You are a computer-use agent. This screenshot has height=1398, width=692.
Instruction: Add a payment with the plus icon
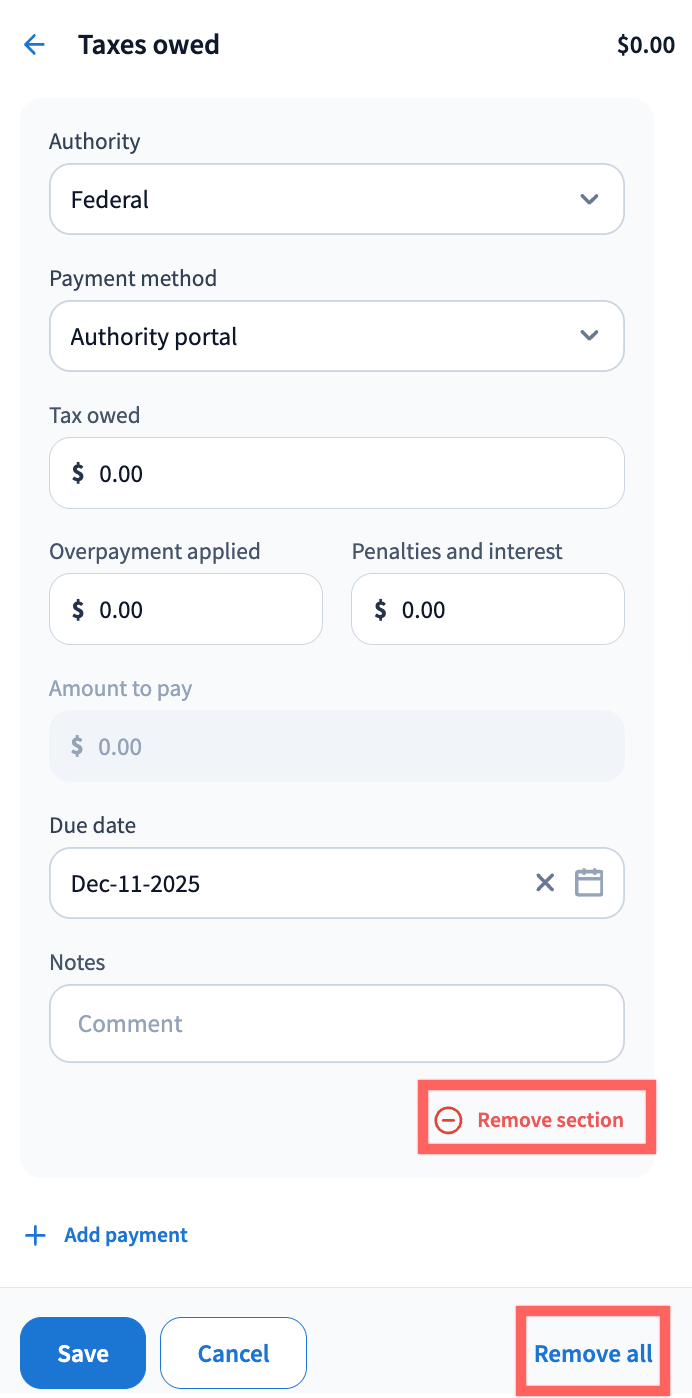pos(36,1236)
